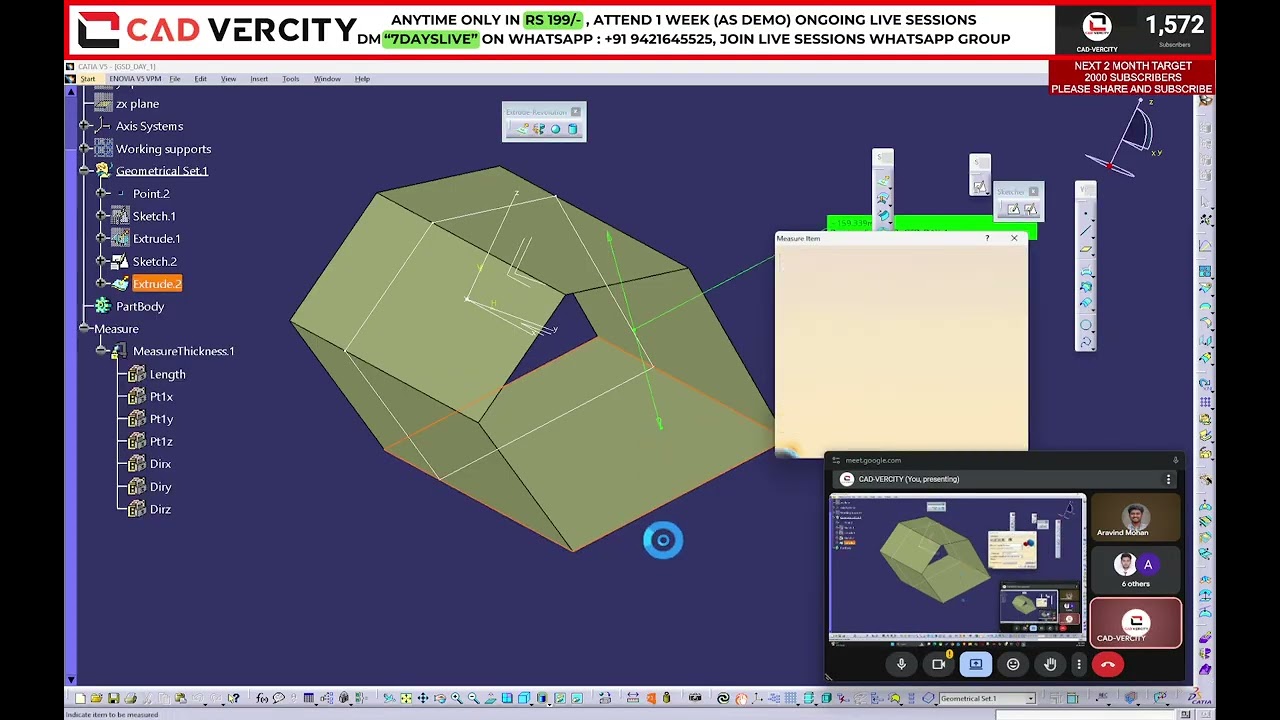Open the File menu
The width and height of the screenshot is (1280, 720).
point(175,79)
